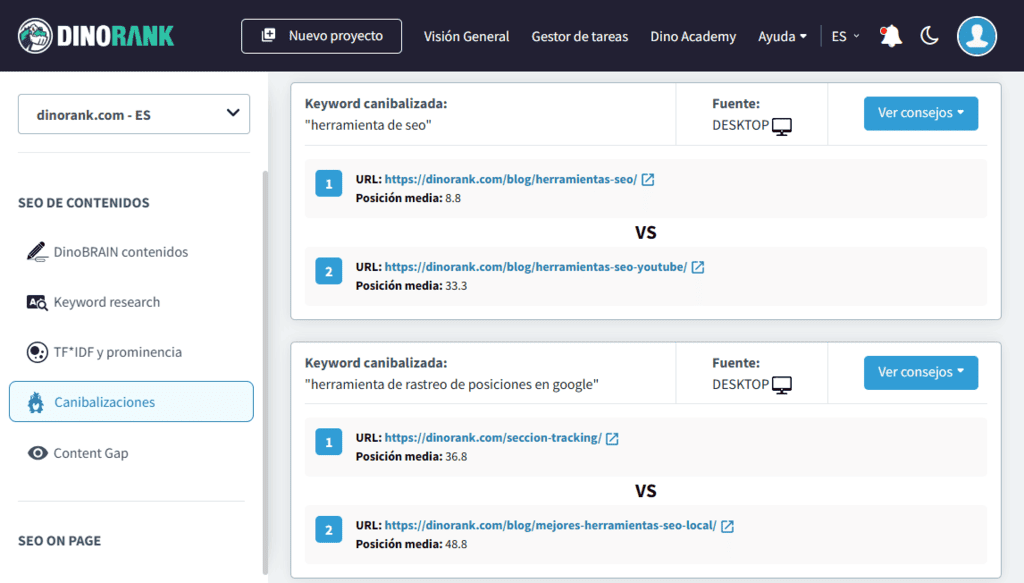Screen dimensions: 1024x583
Task: Click "Posición media: 48.8" text
Action: click(411, 544)
